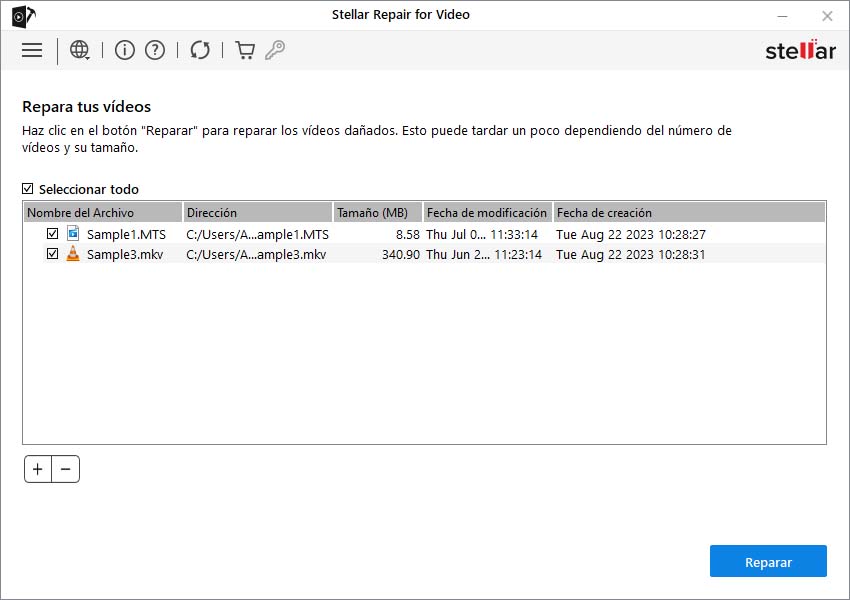Click the Sample1.MTS file type icon
The height and width of the screenshot is (600, 850).
coord(73,234)
